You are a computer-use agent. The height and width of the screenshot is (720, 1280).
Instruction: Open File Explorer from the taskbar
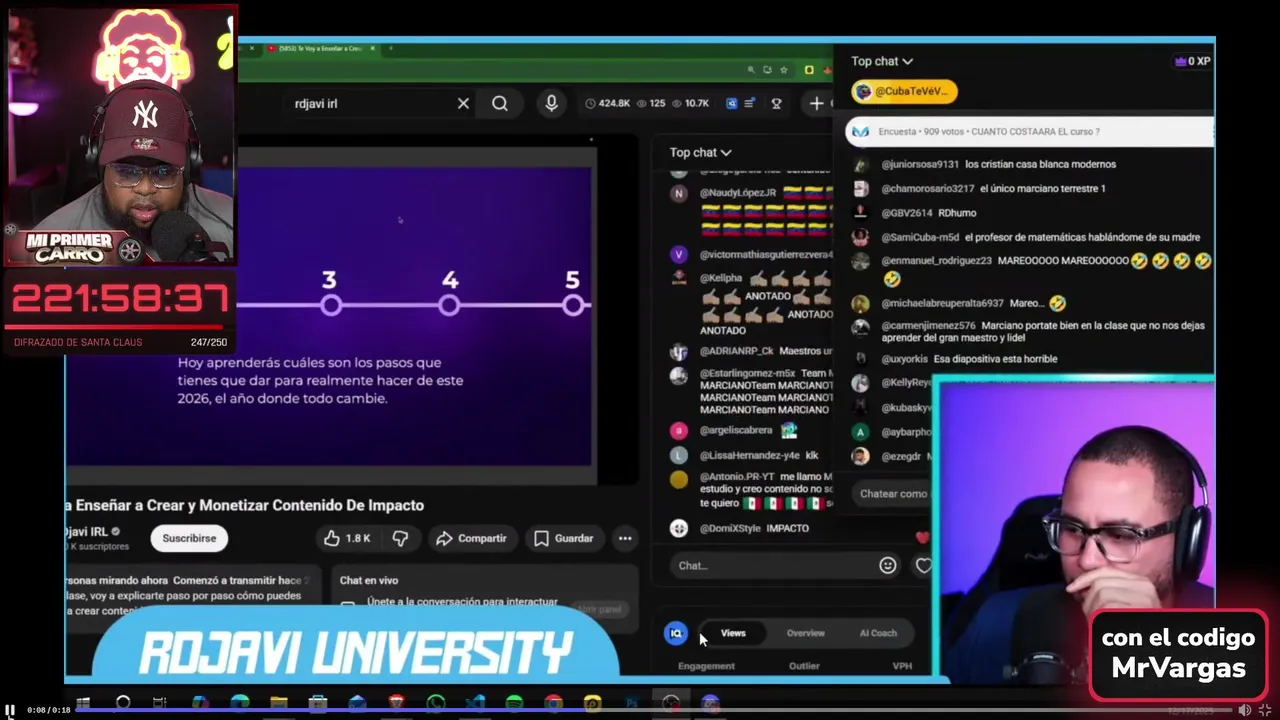(x=279, y=703)
